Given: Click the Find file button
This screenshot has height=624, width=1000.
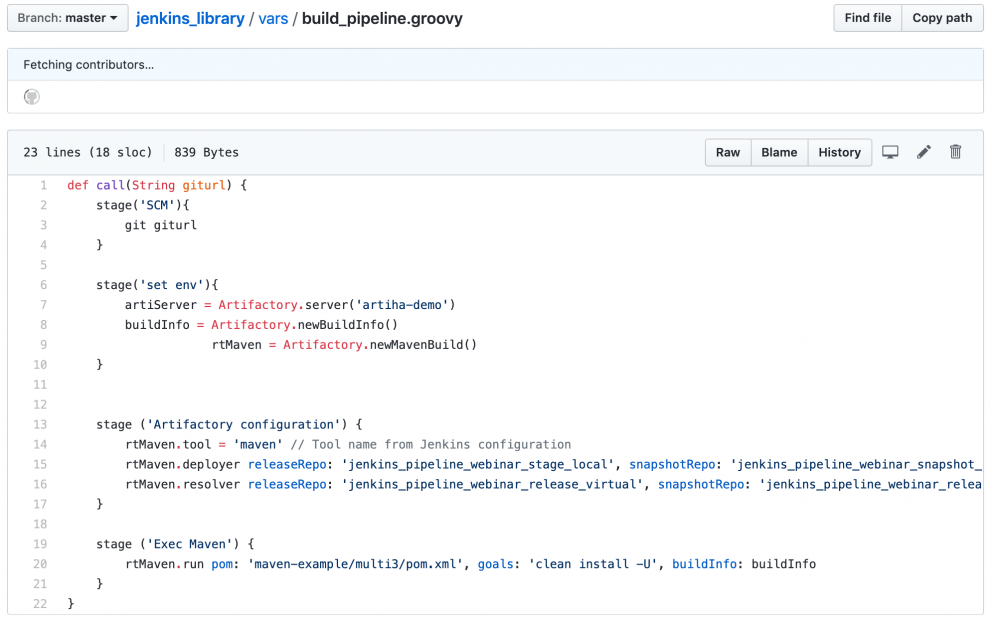Looking at the screenshot, I should [x=867, y=18].
